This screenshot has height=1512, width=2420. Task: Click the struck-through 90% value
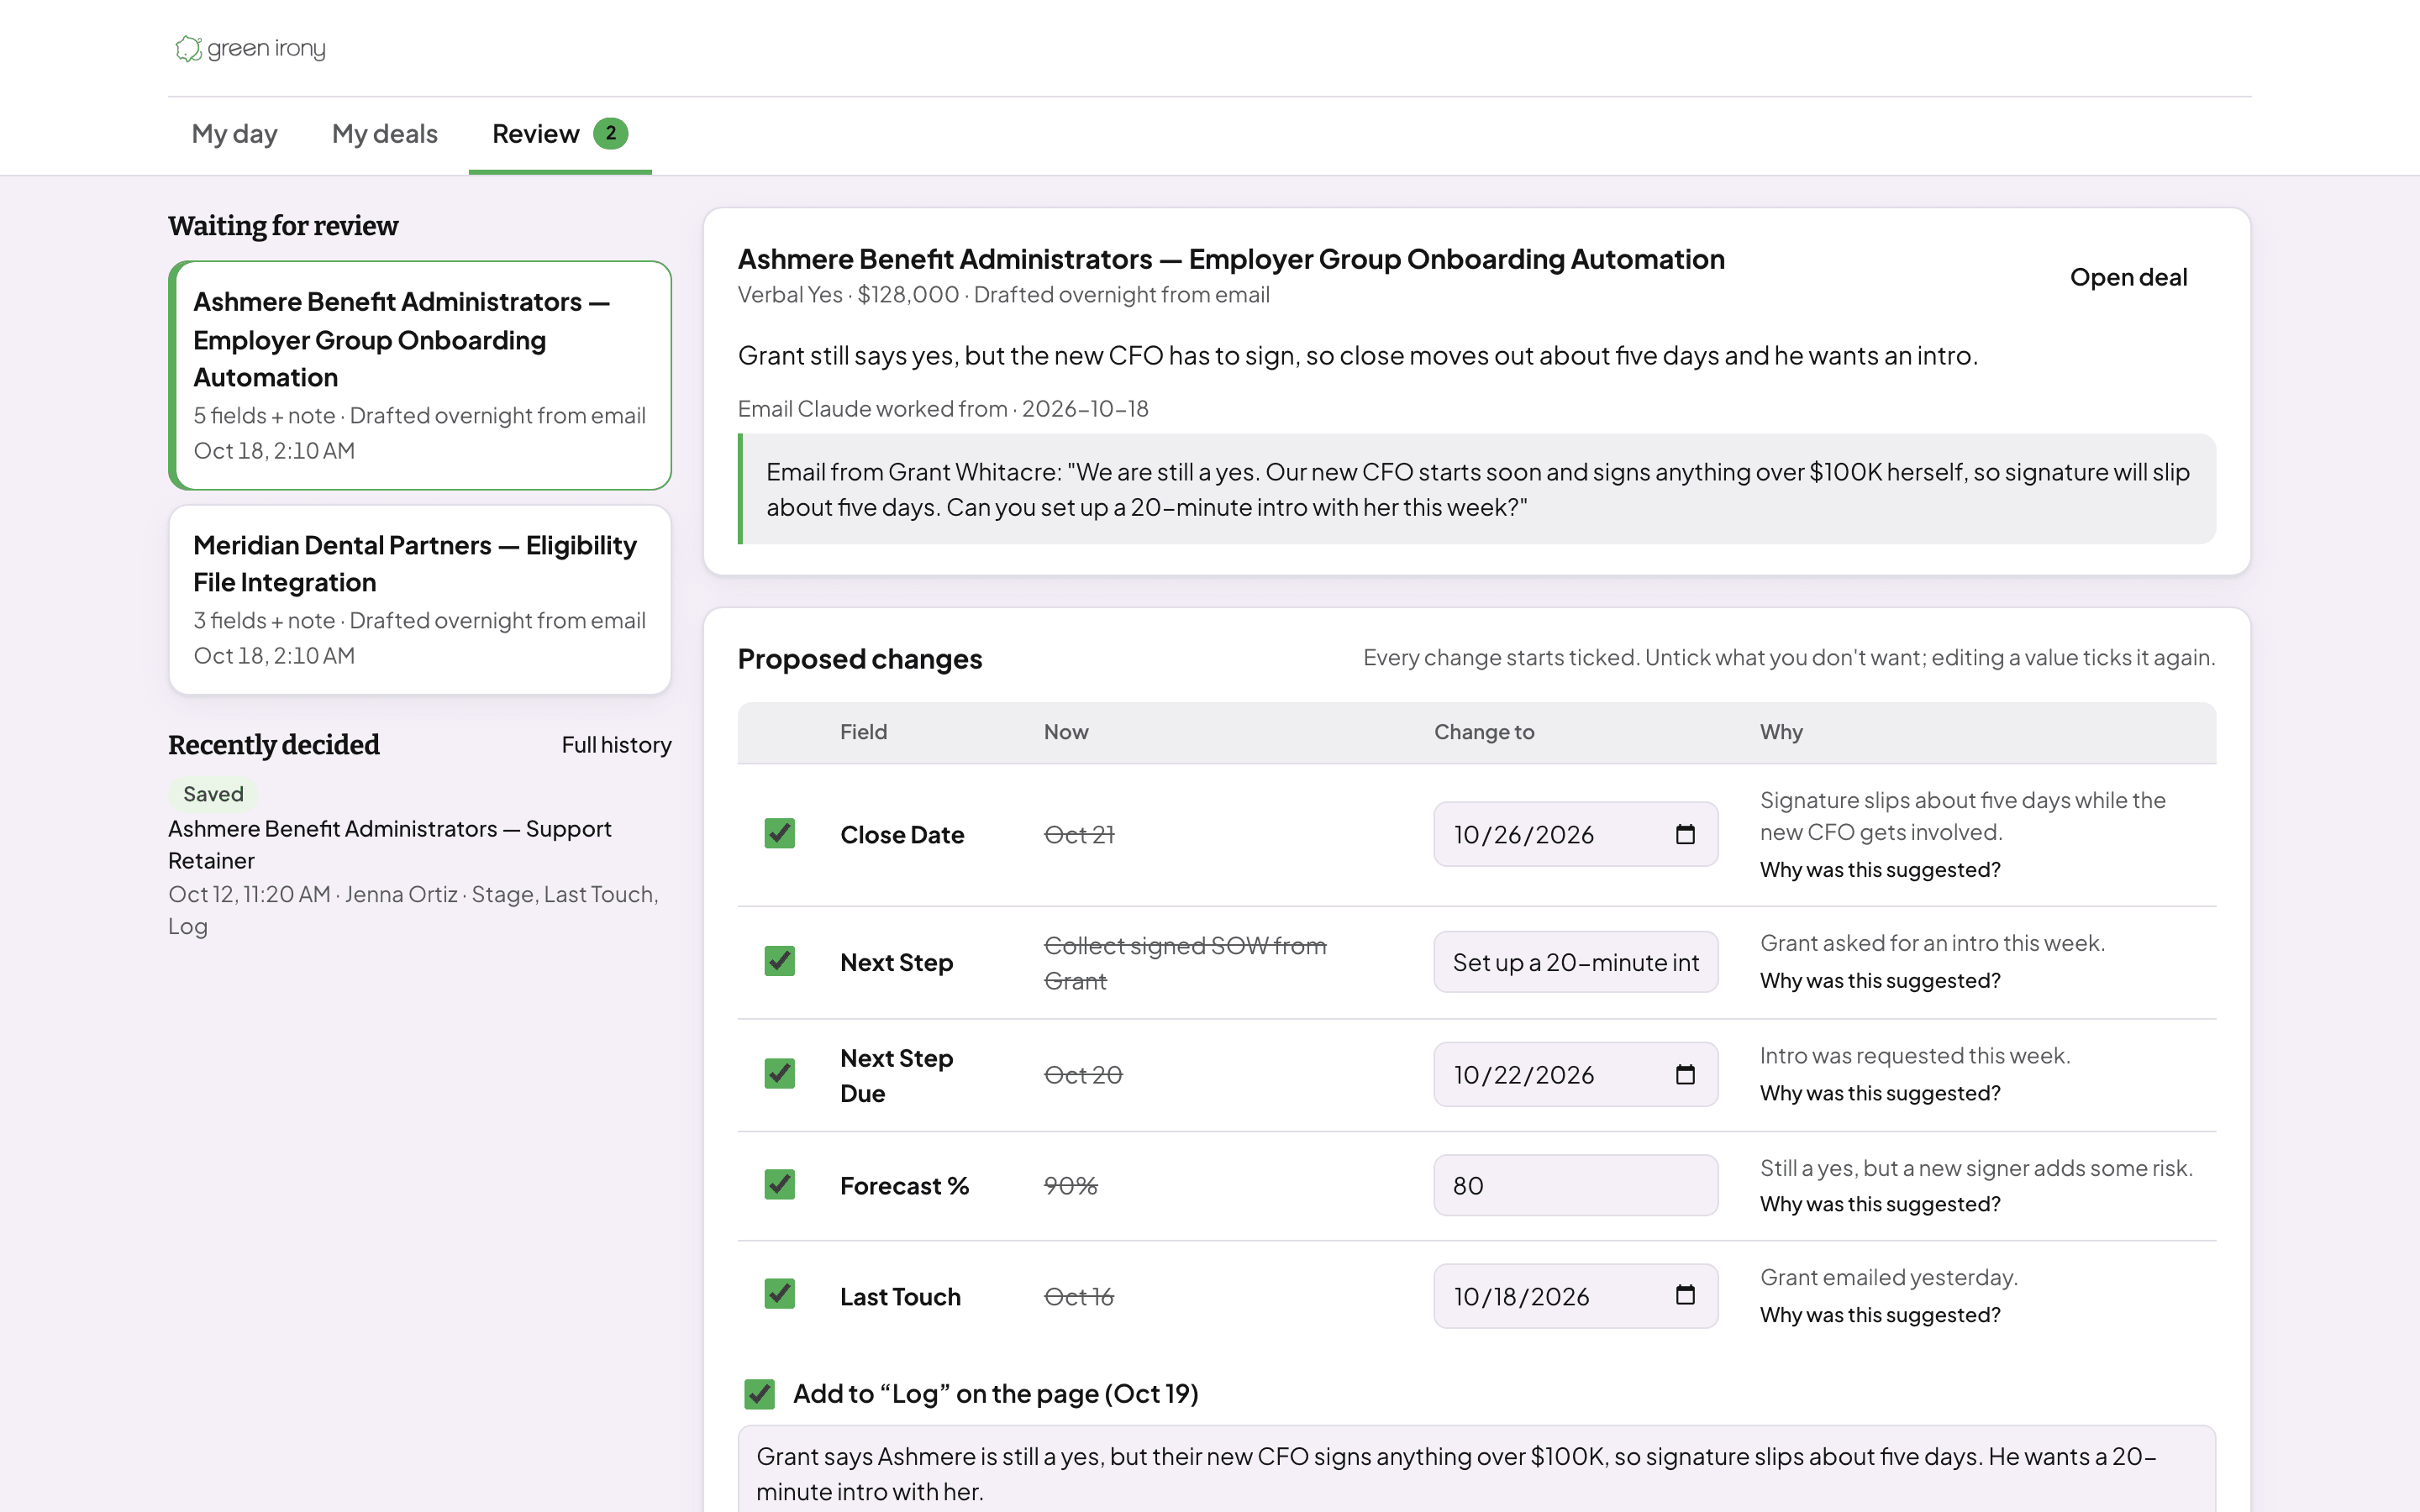pos(1070,1185)
